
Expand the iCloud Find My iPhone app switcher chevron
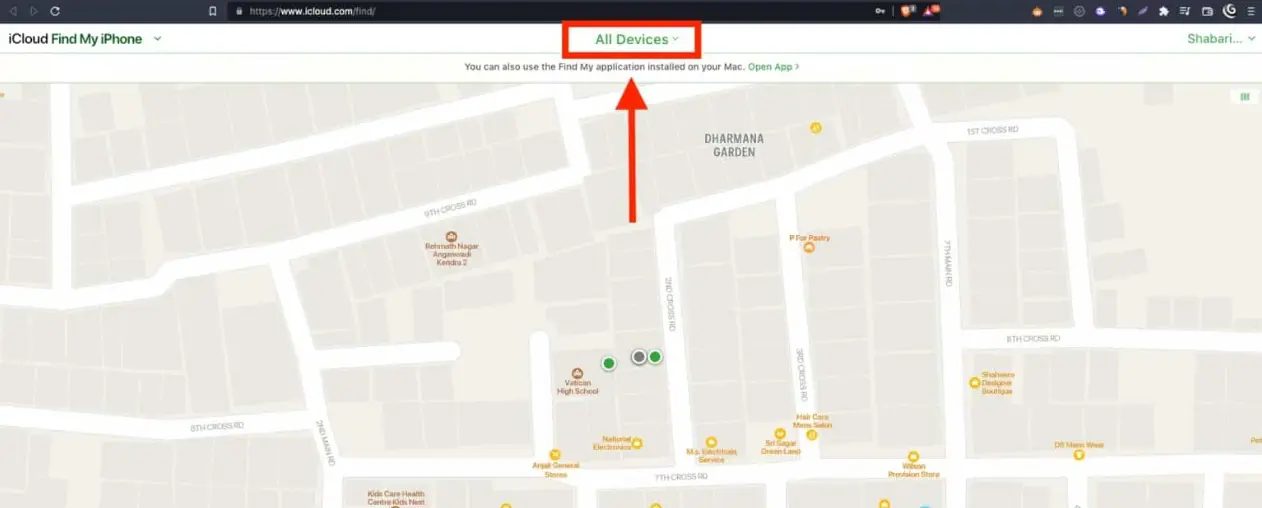click(x=158, y=39)
